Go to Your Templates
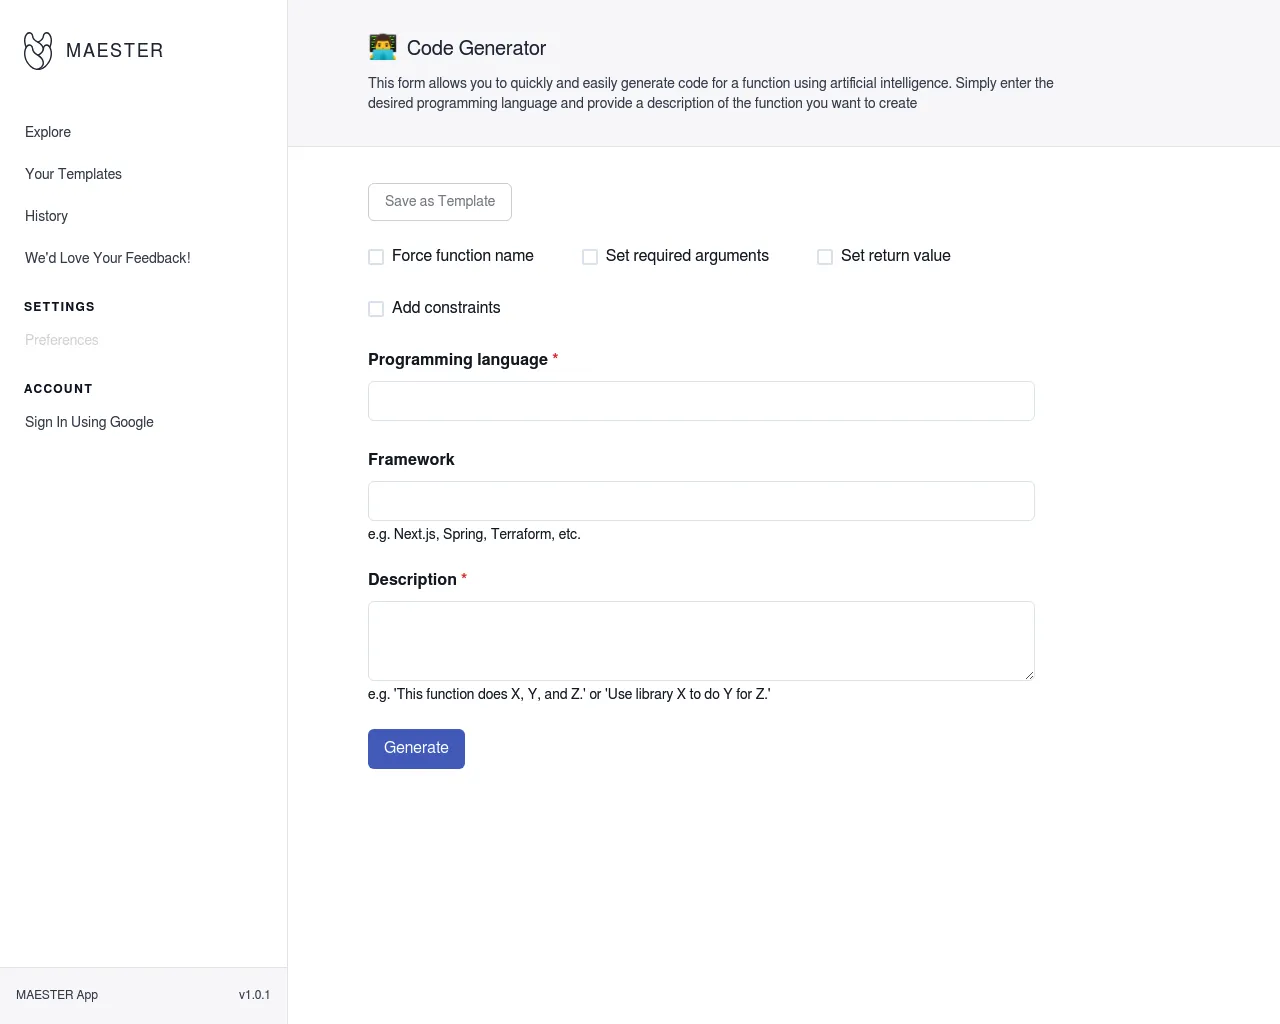Viewport: 1280px width, 1024px height. (73, 174)
